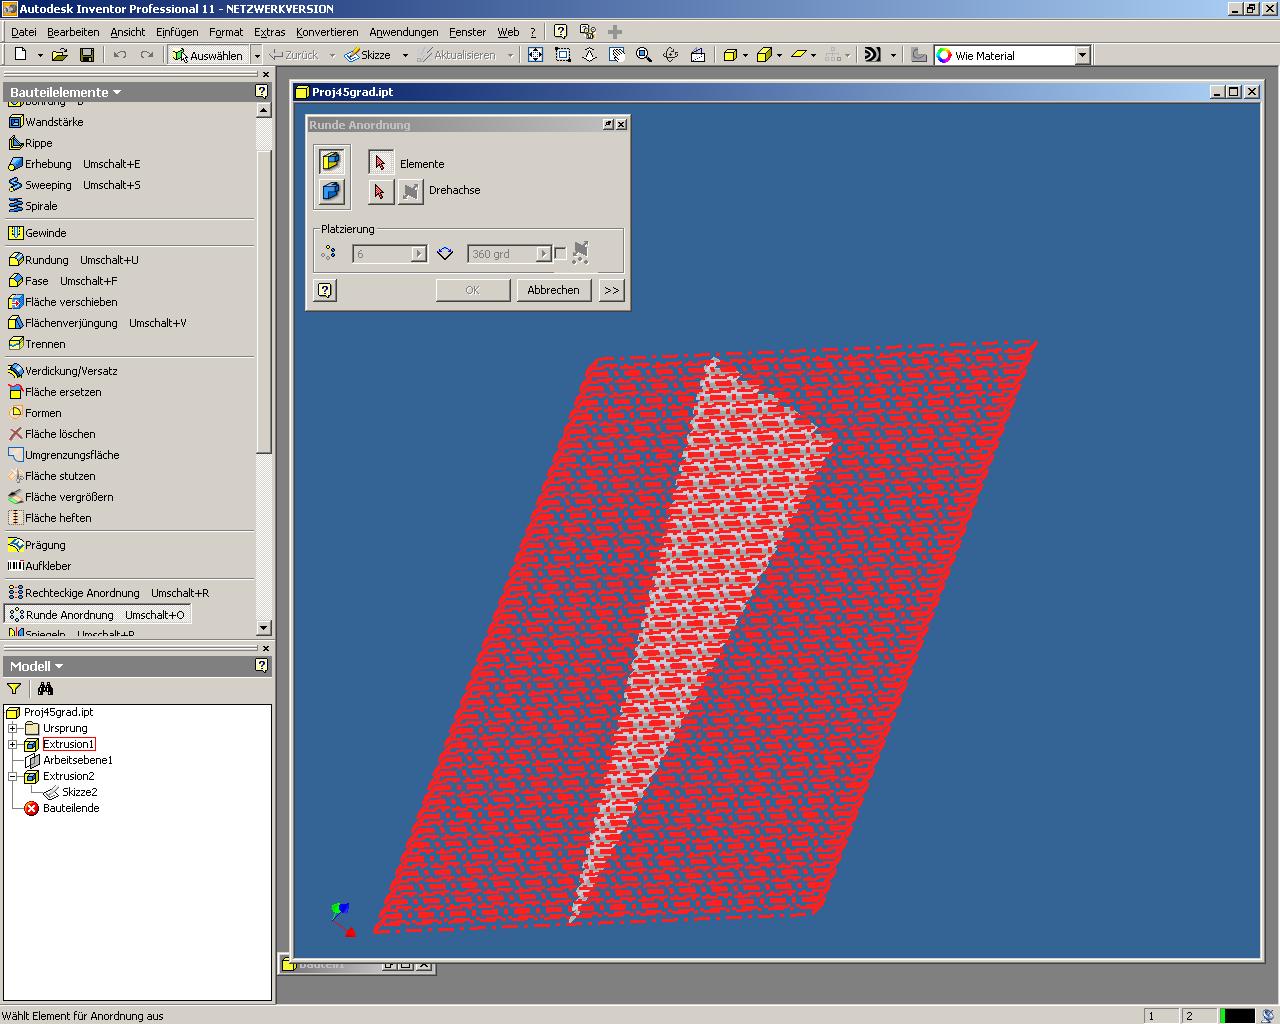Click the Drehachse selection arrow button

[x=380, y=190]
